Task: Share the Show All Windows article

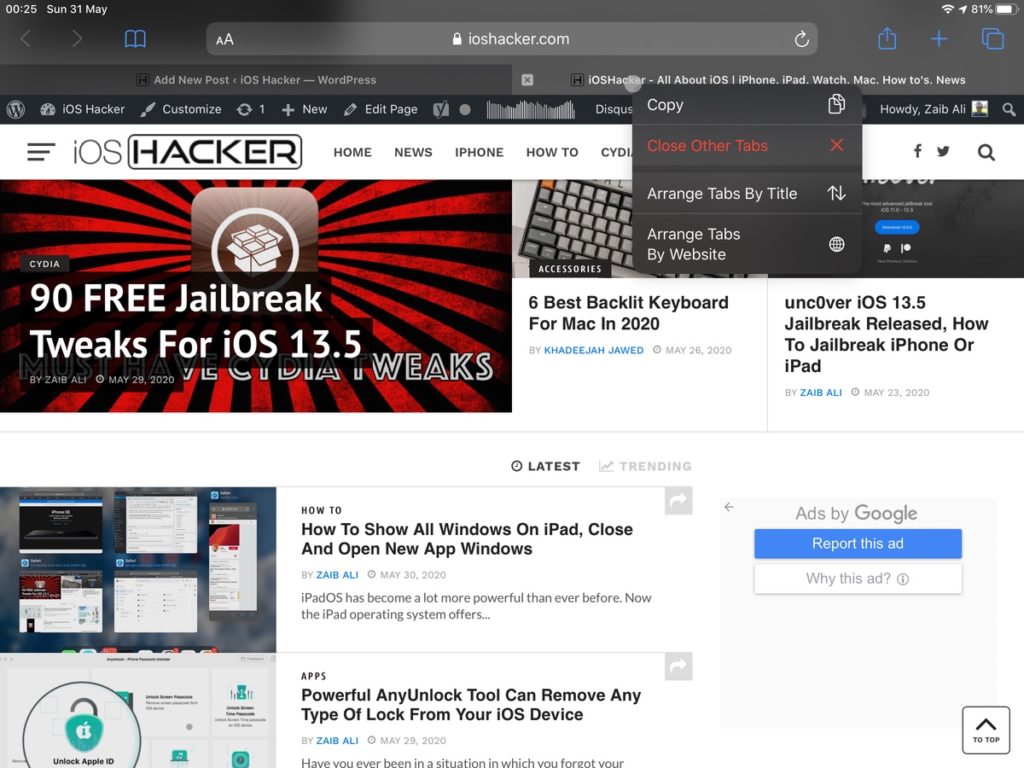Action: click(679, 500)
